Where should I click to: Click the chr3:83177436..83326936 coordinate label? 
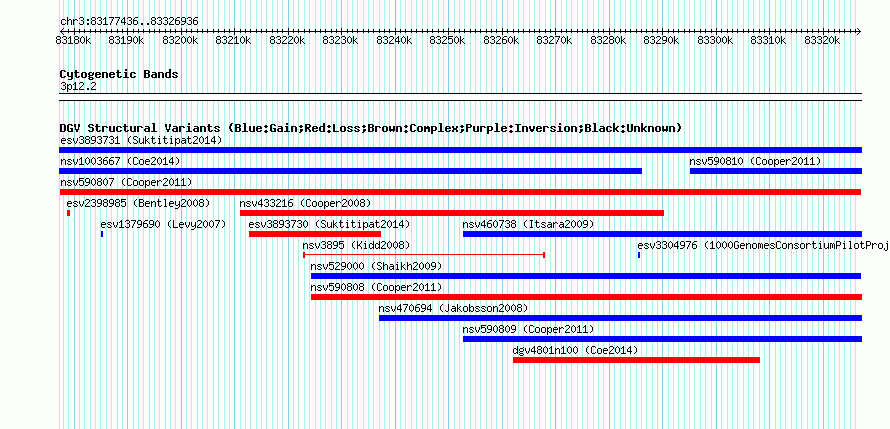129,22
